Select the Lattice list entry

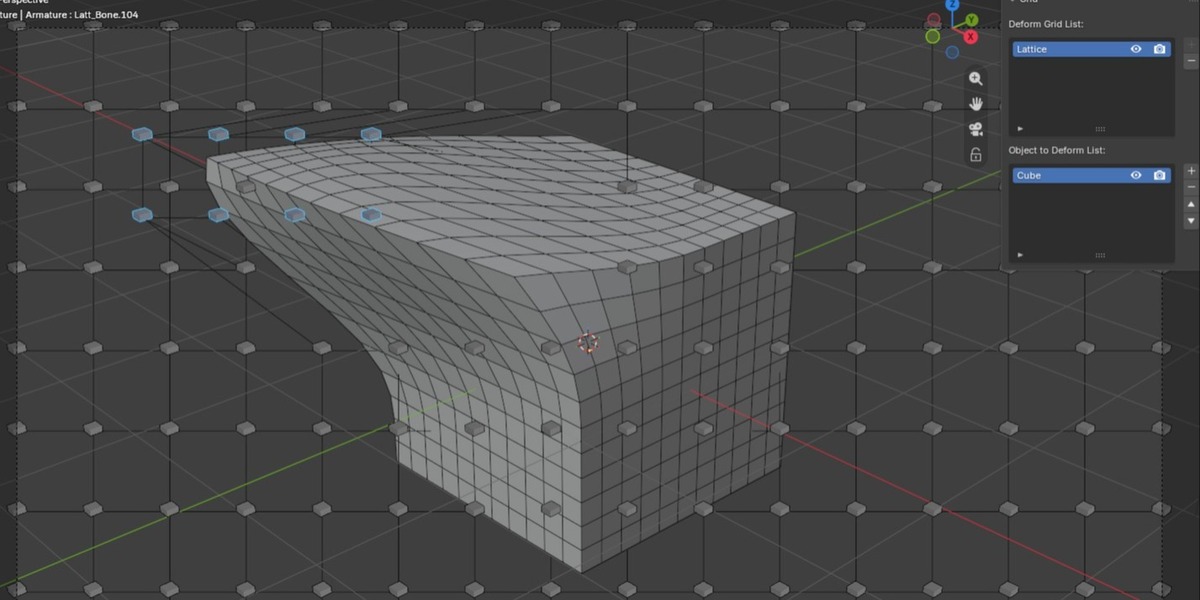[x=1091, y=49]
